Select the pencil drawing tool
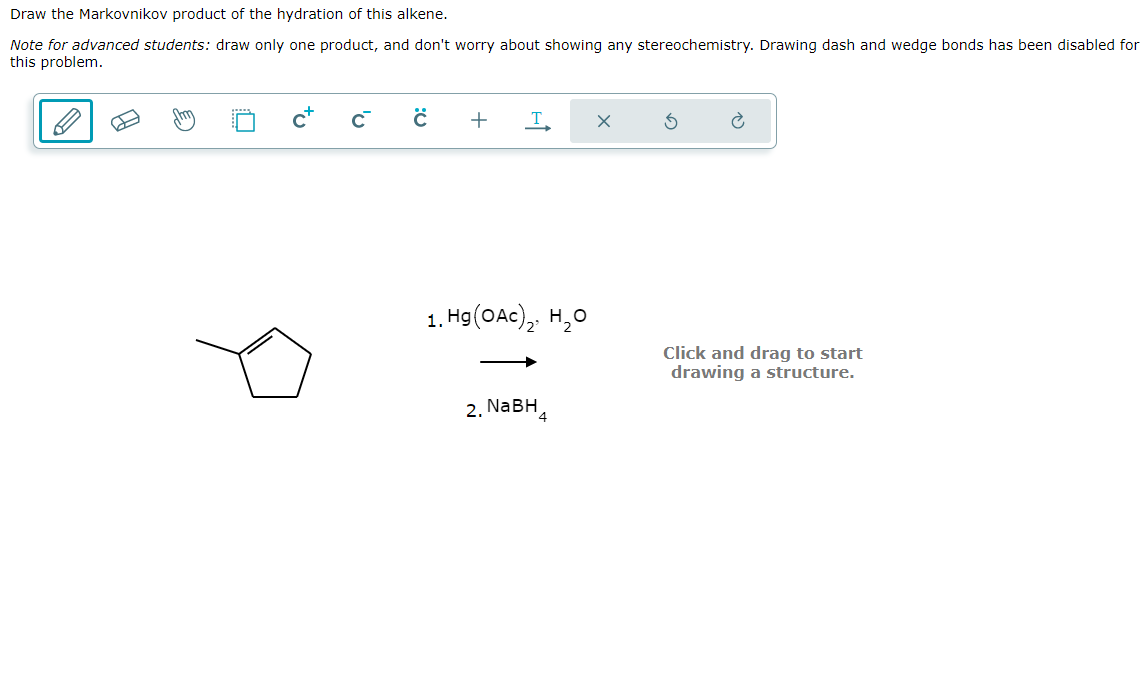This screenshot has height=683, width=1144. pos(65,120)
